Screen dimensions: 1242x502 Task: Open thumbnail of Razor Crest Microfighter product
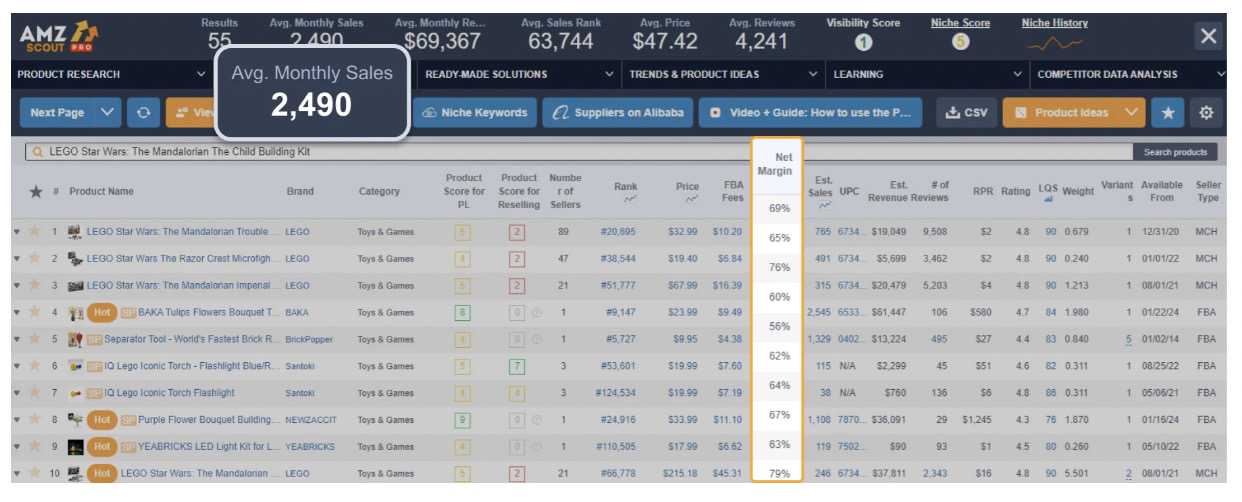[74, 258]
